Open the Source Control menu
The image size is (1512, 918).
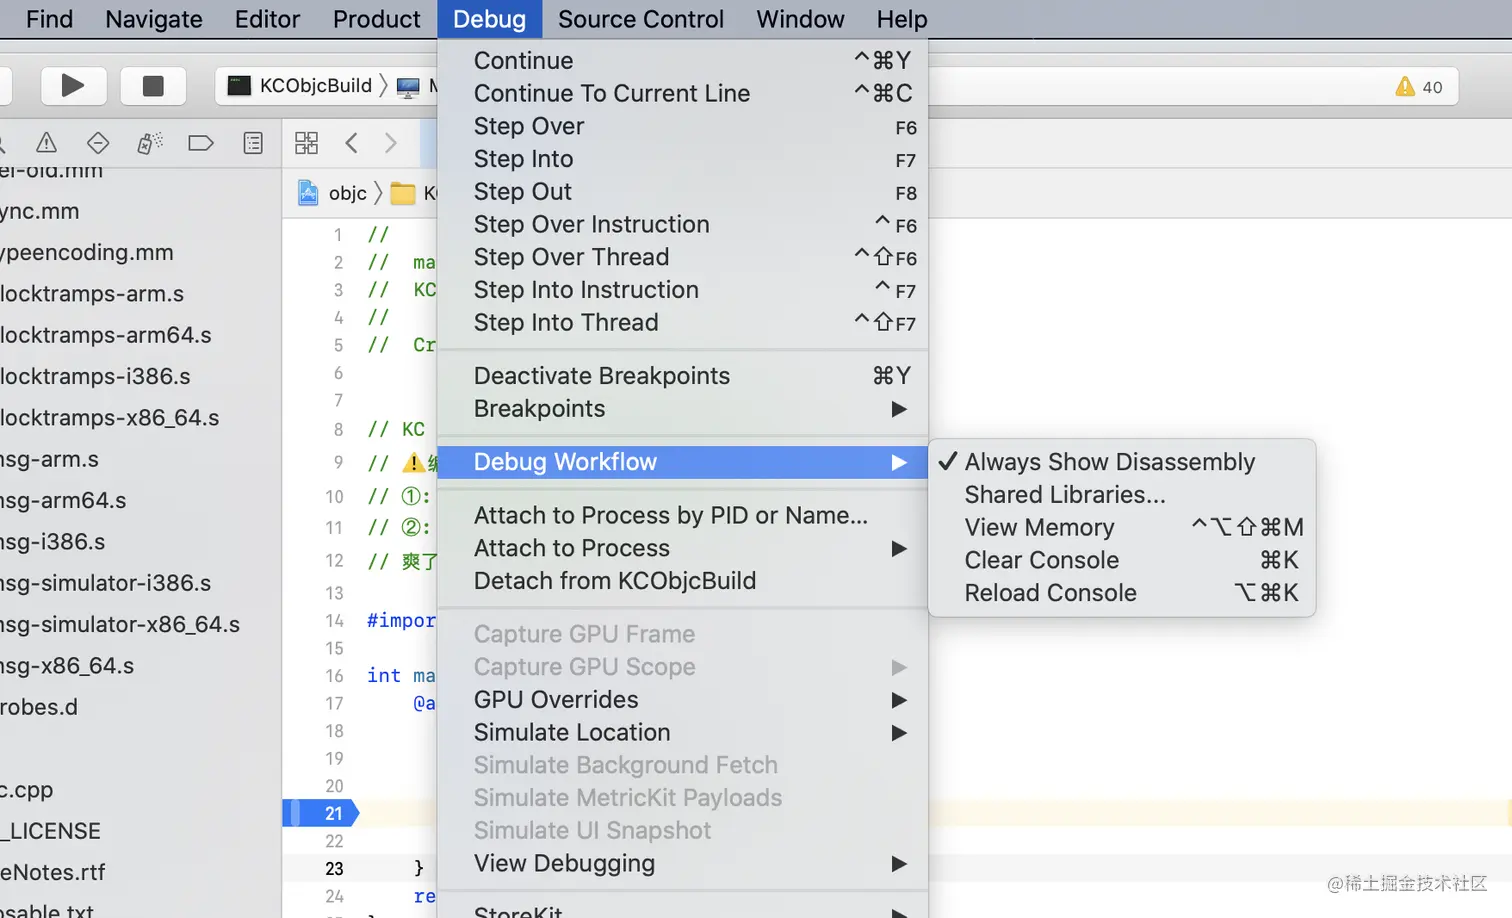click(640, 19)
